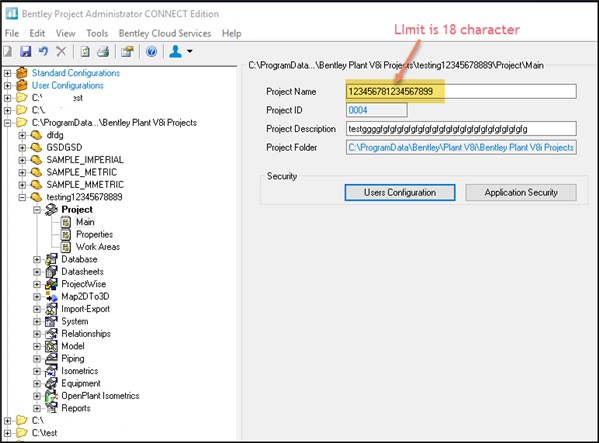Click the Undo arrow toolbar icon
The image size is (599, 443).
coord(44,51)
